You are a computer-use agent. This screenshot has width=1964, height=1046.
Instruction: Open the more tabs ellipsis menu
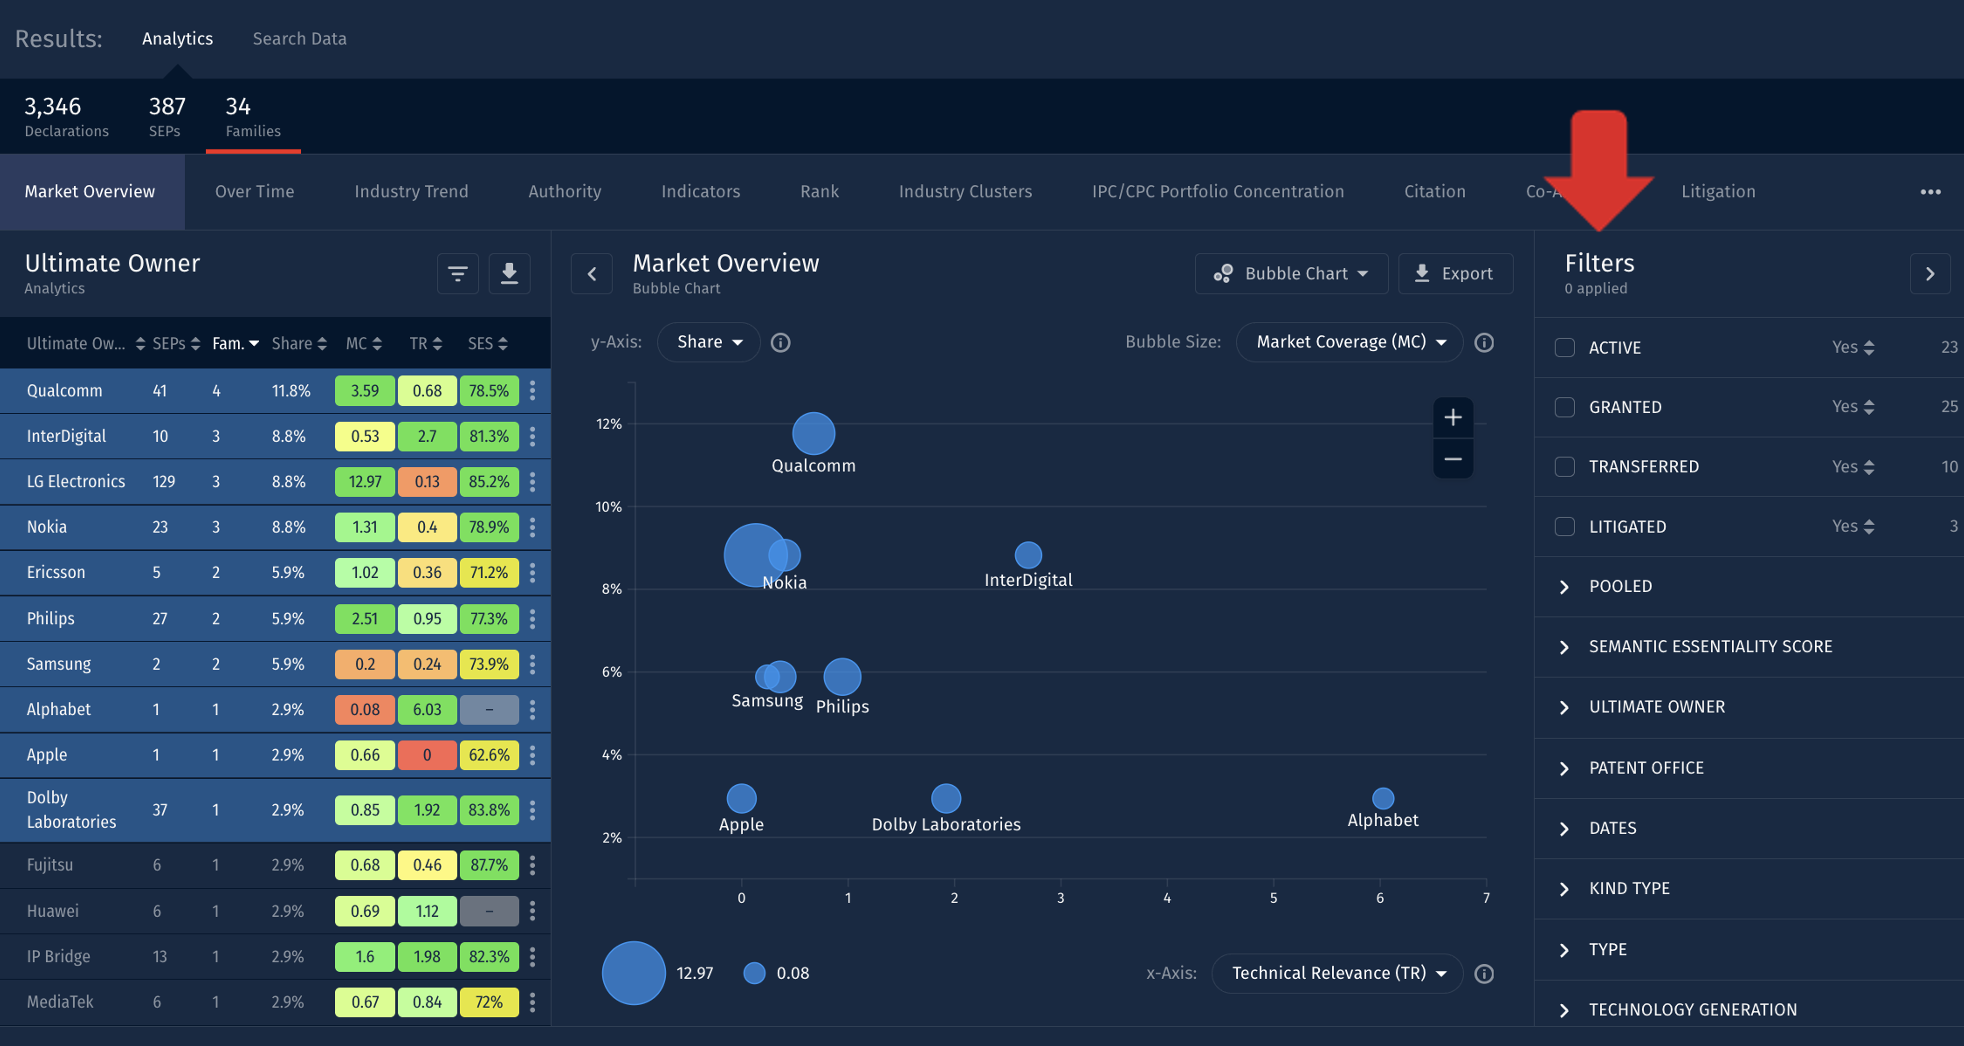pos(1931,191)
